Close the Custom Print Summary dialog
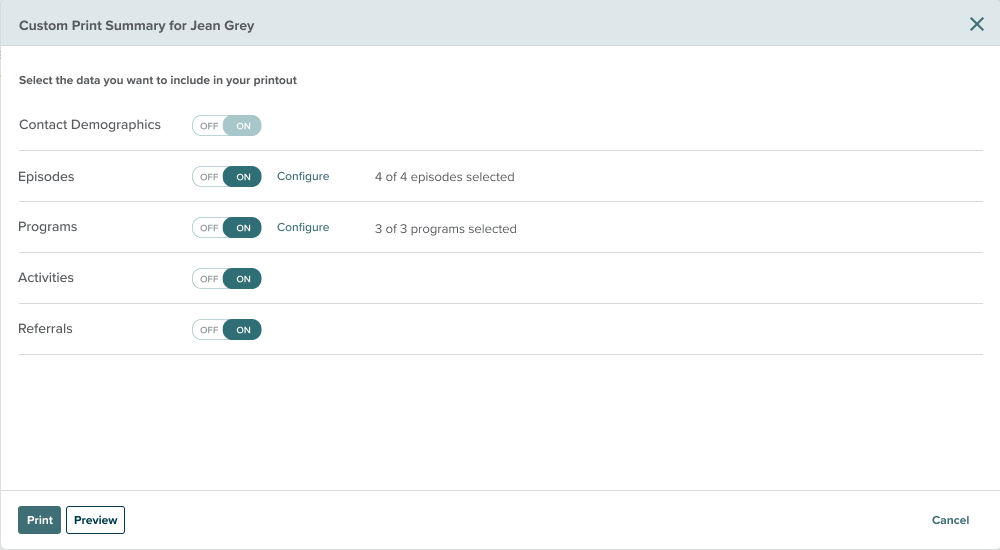The image size is (1000, 550). [976, 24]
